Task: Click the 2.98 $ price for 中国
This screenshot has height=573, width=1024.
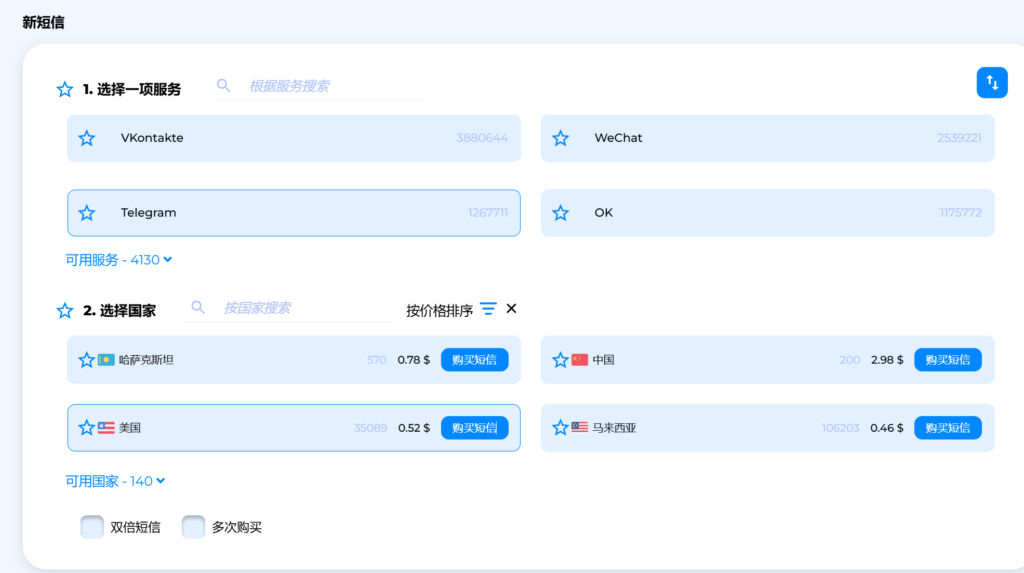Action: tap(888, 360)
